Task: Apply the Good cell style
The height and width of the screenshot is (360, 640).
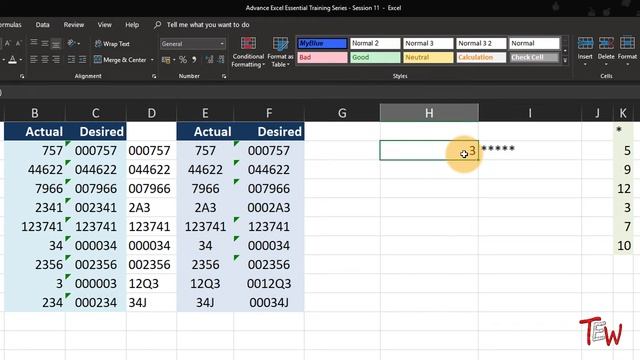Action: tap(375, 58)
